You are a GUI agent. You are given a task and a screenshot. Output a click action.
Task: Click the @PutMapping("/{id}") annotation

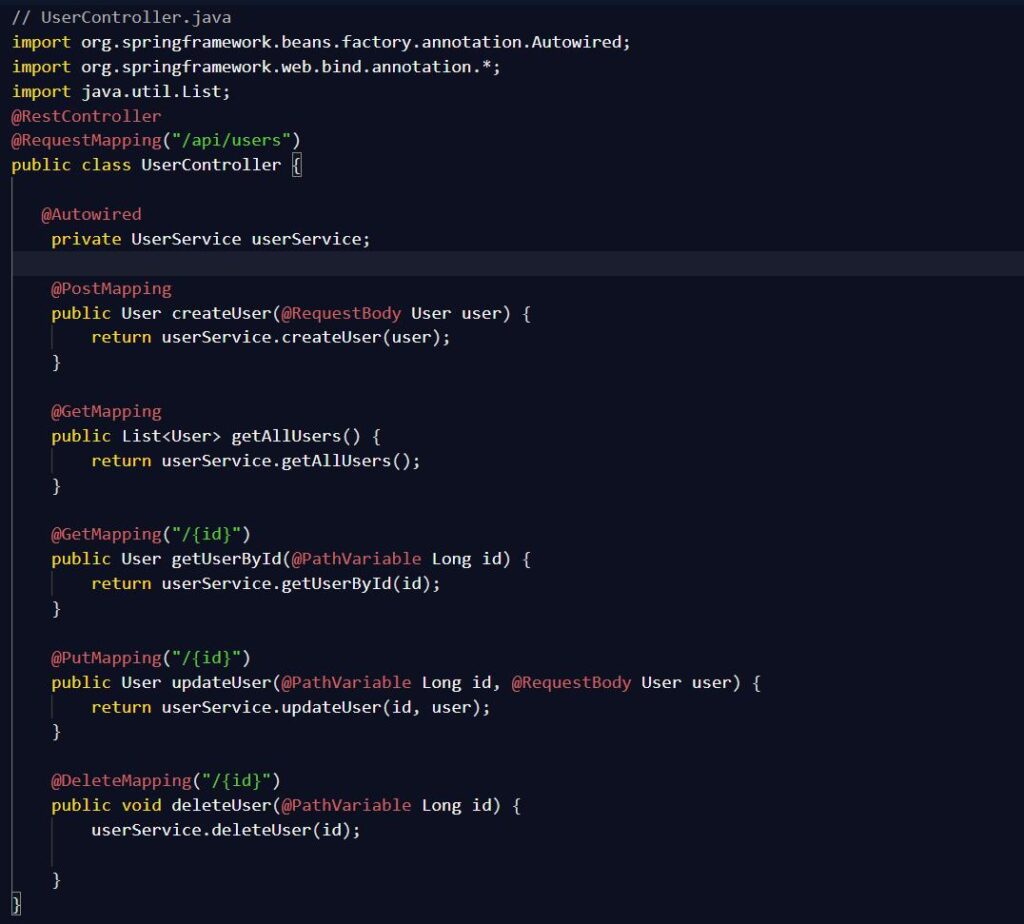point(151,658)
